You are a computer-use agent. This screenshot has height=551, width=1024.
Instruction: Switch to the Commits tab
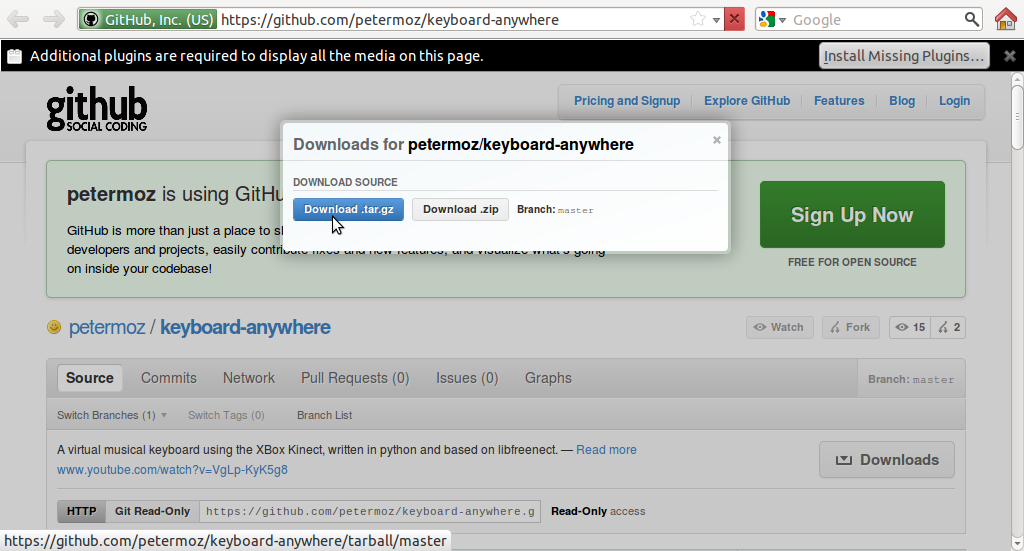[168, 378]
